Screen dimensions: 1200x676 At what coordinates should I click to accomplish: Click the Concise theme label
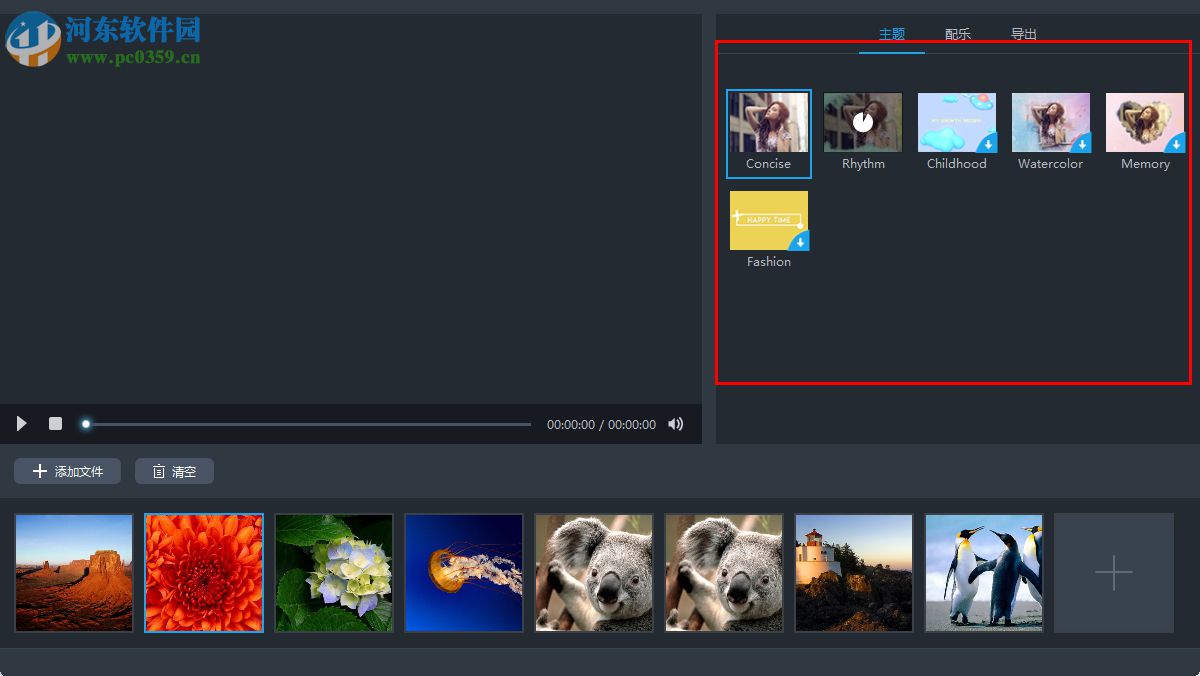768,164
